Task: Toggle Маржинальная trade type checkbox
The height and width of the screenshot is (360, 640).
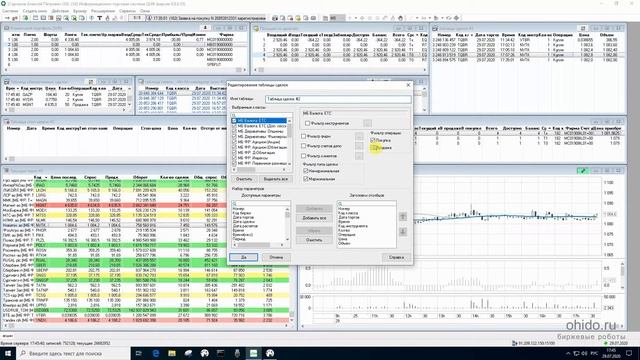Action: 306,179
